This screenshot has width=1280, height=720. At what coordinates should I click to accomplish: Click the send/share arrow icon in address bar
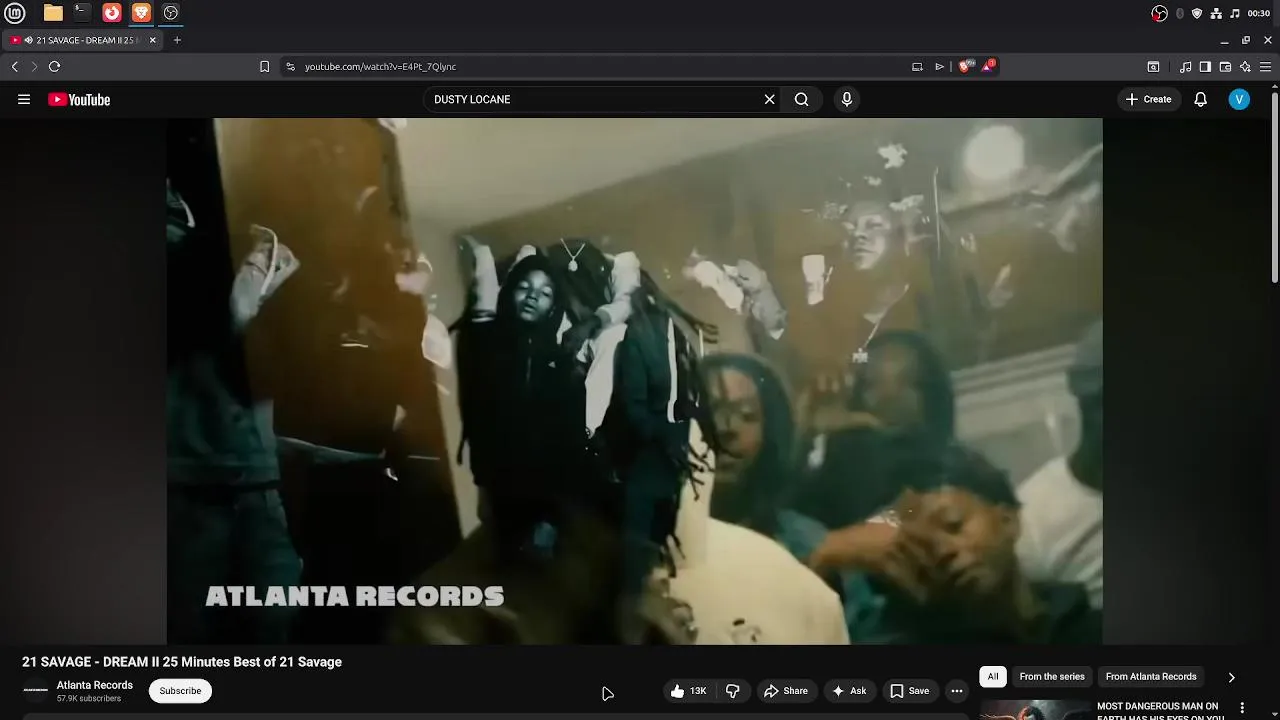coord(939,66)
